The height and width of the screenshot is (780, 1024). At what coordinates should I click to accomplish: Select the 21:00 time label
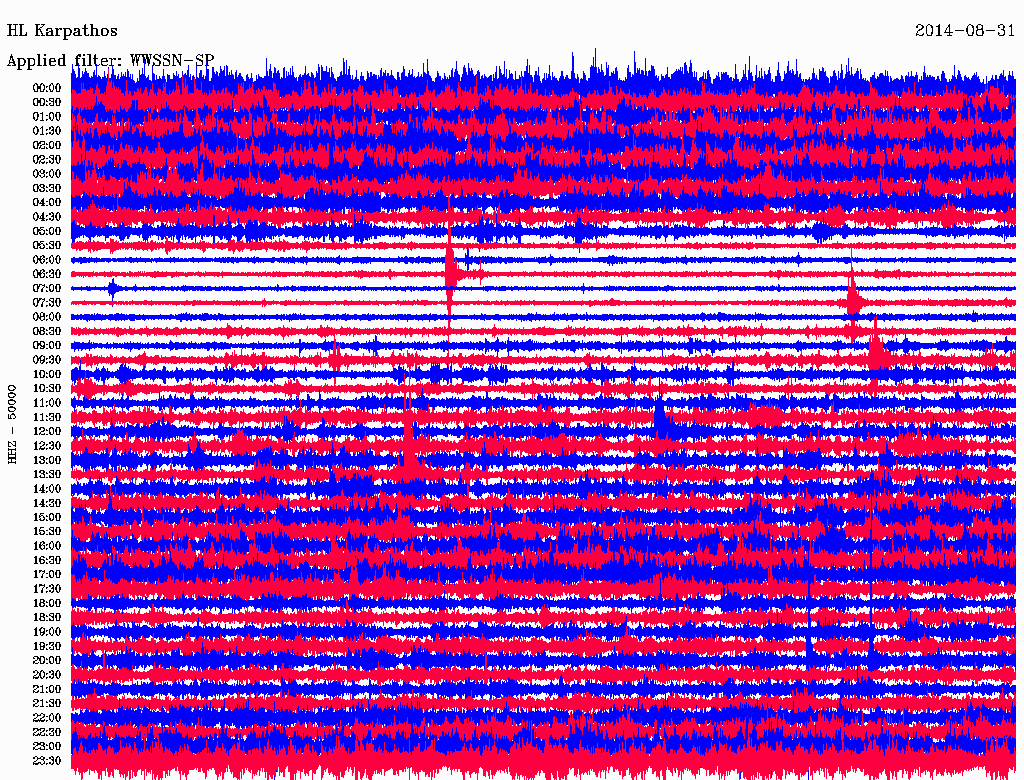coord(47,689)
